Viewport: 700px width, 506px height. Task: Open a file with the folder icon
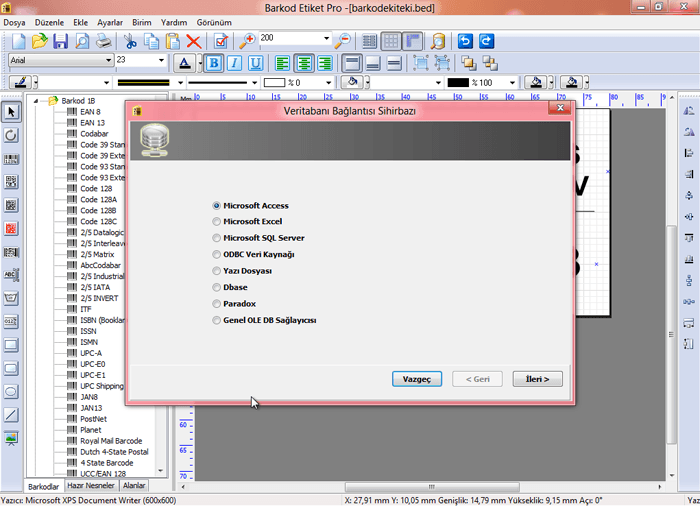tap(40, 41)
